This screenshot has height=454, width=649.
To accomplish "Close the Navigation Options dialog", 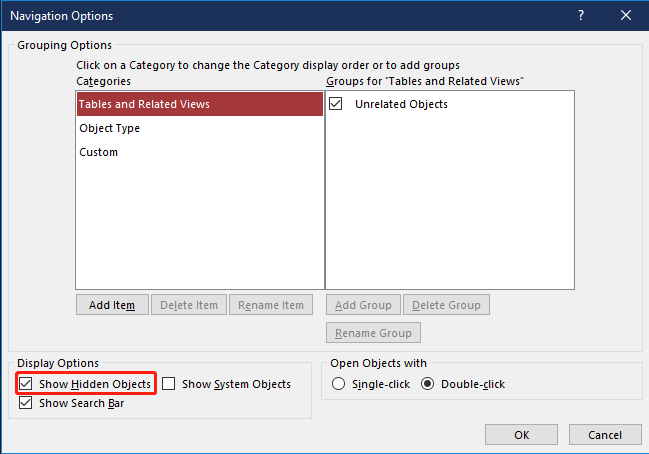I will [x=626, y=16].
